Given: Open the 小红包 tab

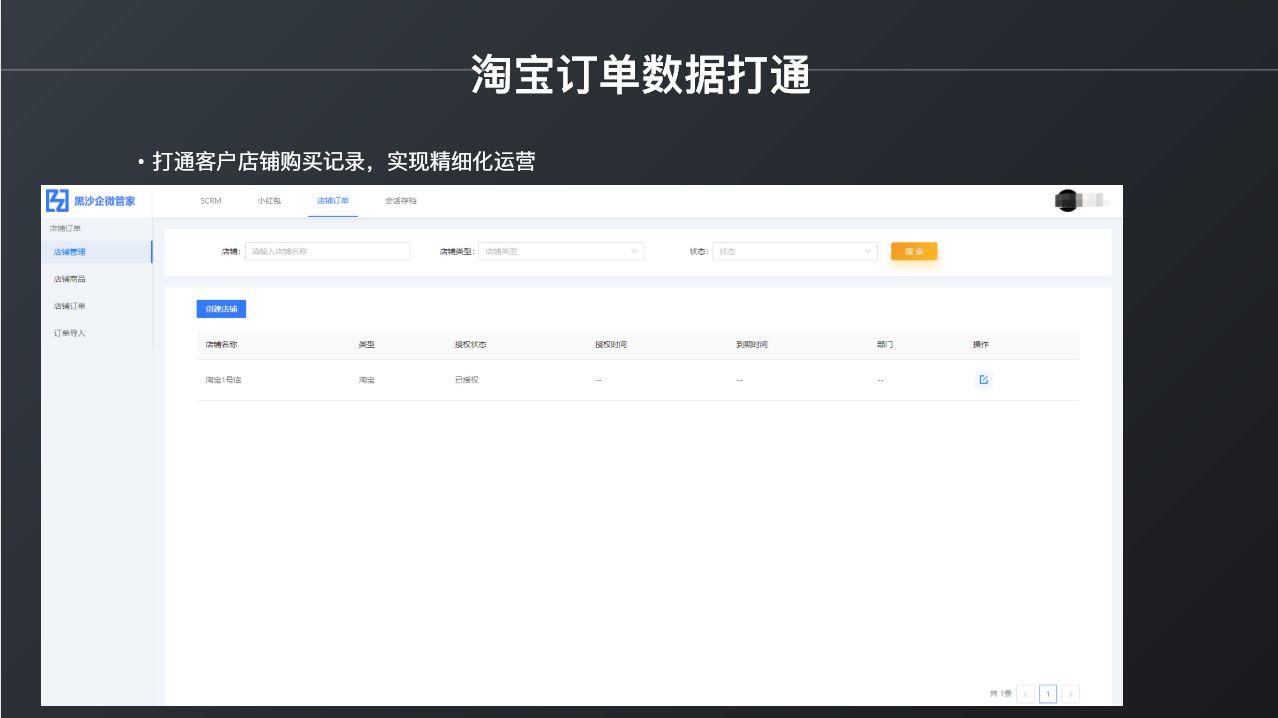Looking at the screenshot, I should [x=269, y=201].
